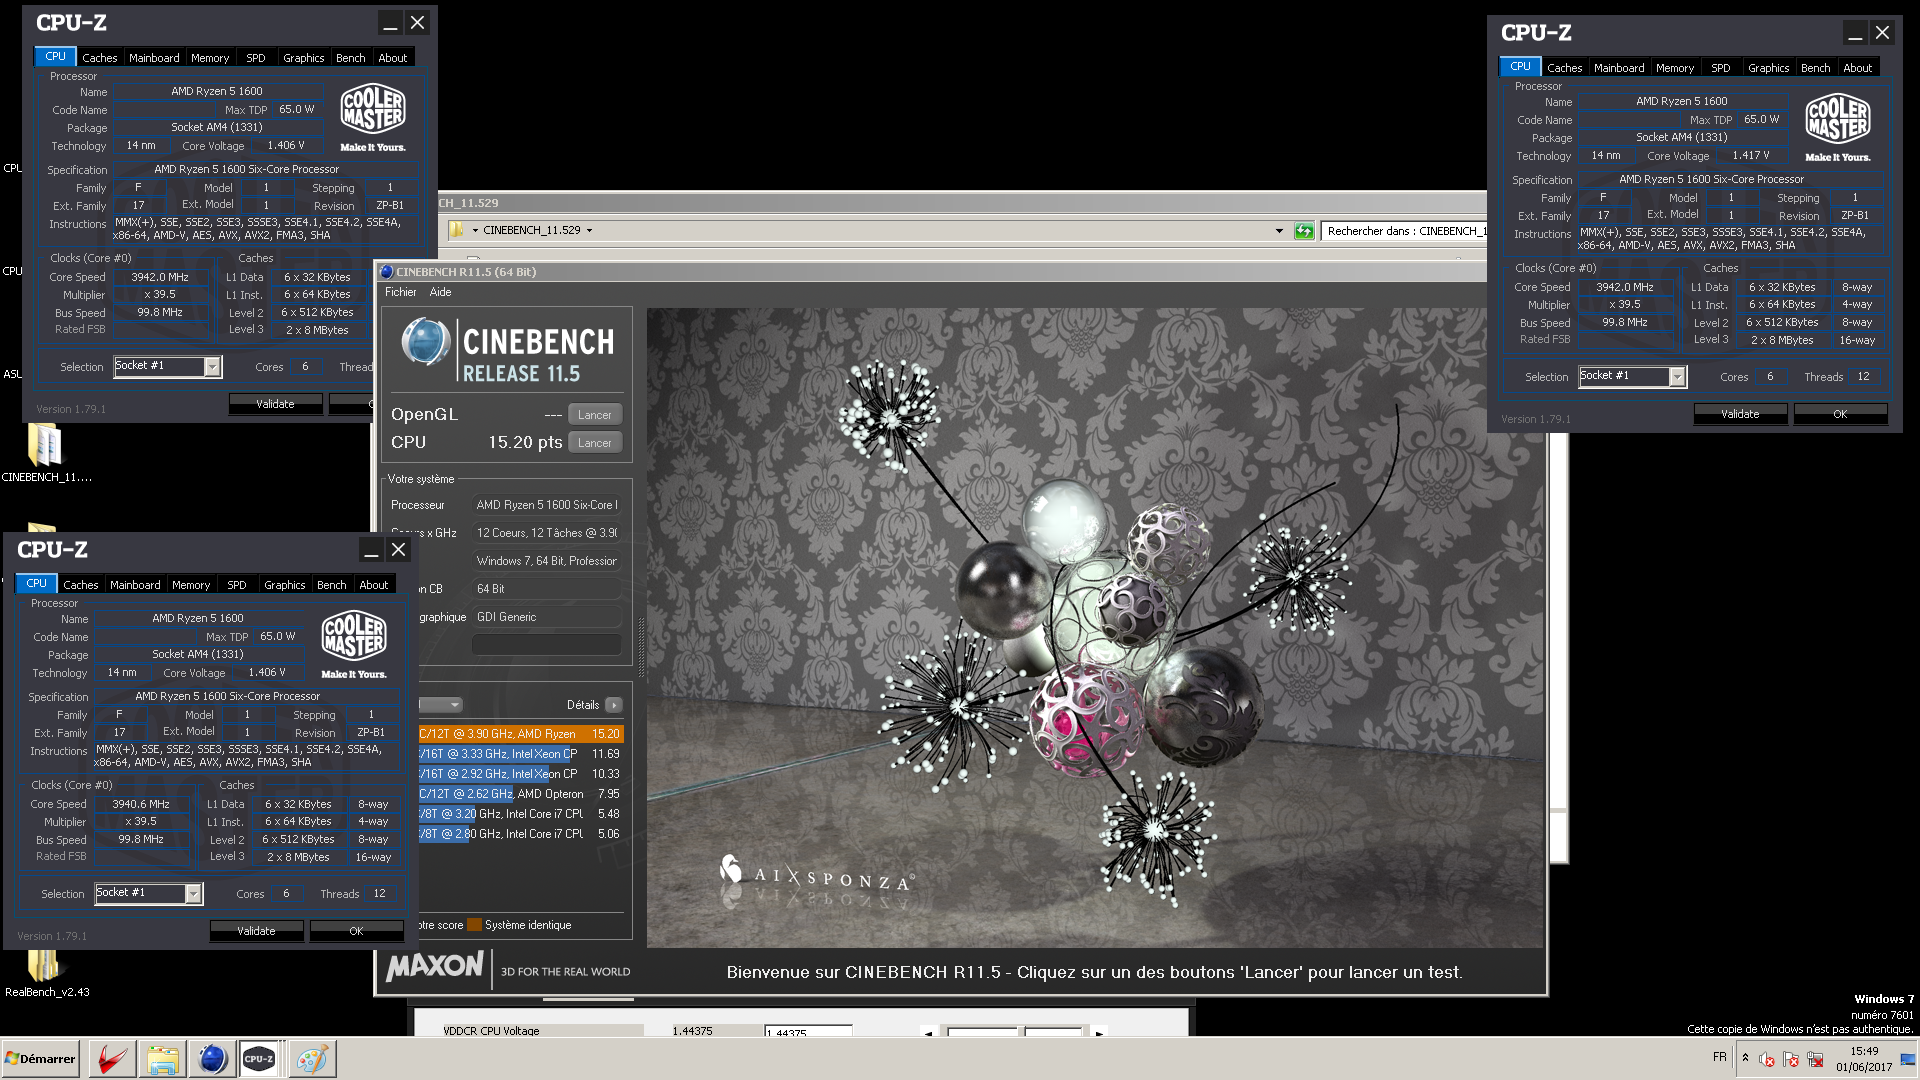The image size is (1920, 1080).
Task: Switch to Cinebench via its taskbar sphere icon
Action: pos(212,1058)
